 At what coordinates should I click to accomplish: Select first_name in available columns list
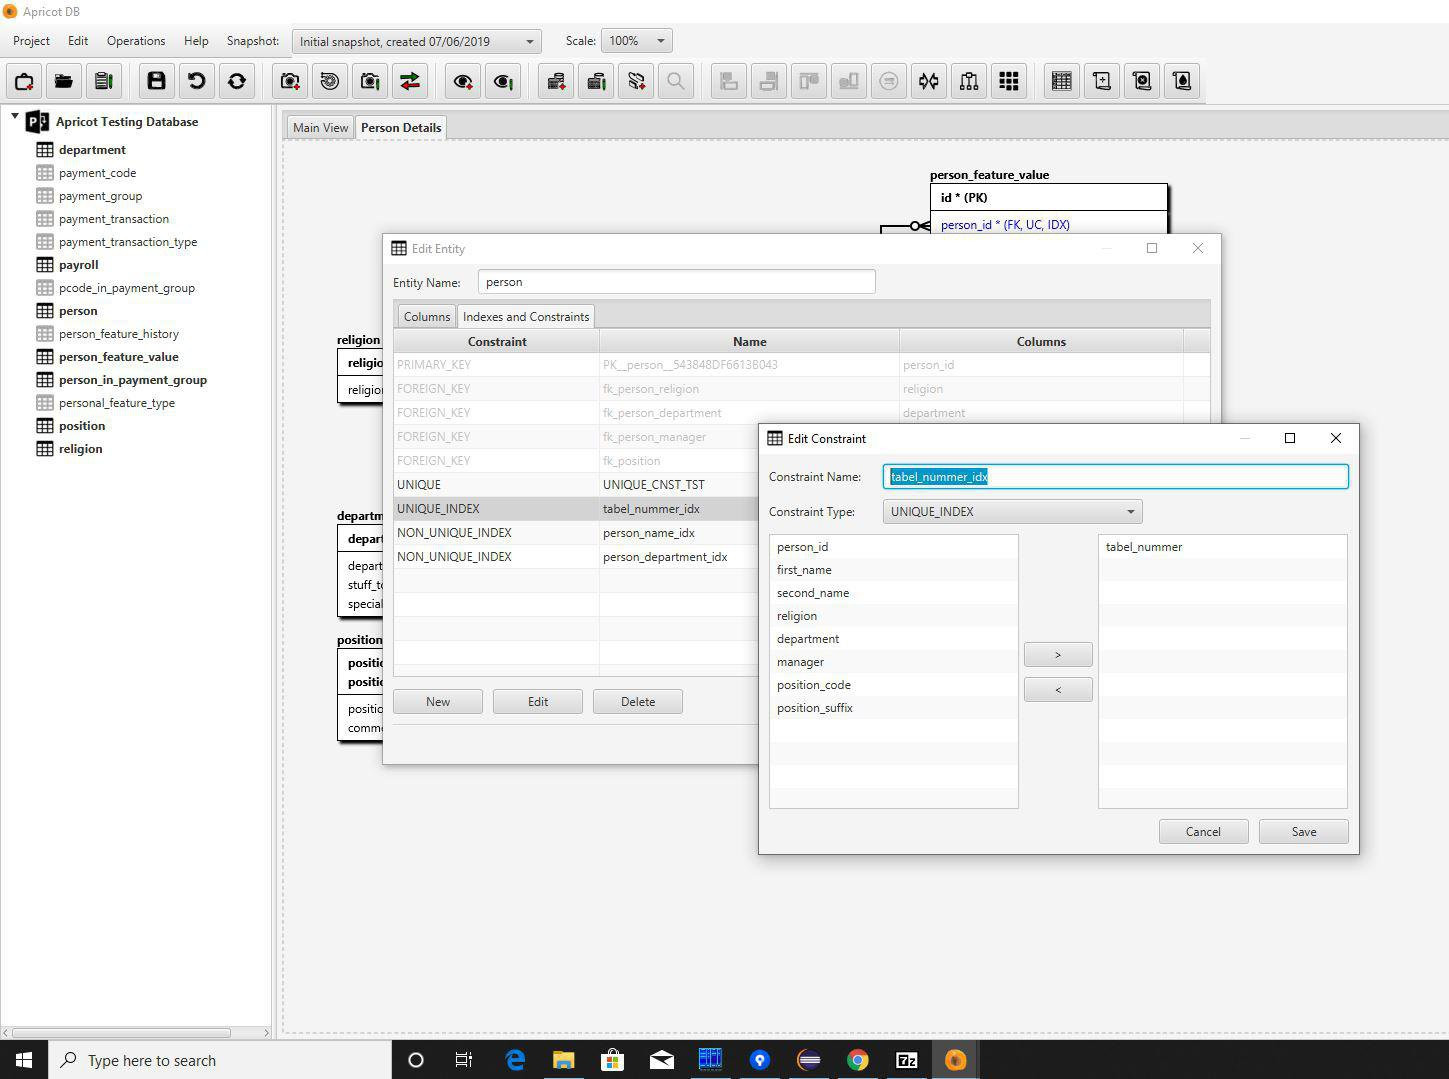893,570
